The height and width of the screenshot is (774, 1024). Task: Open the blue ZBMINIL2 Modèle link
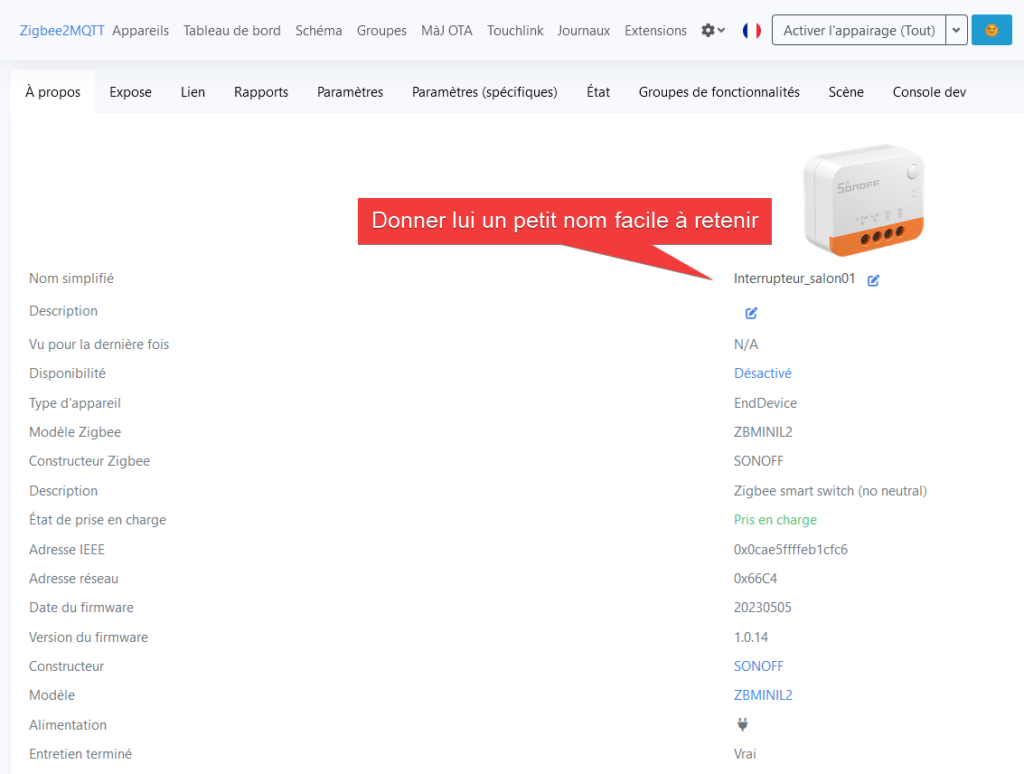pyautogui.click(x=763, y=695)
